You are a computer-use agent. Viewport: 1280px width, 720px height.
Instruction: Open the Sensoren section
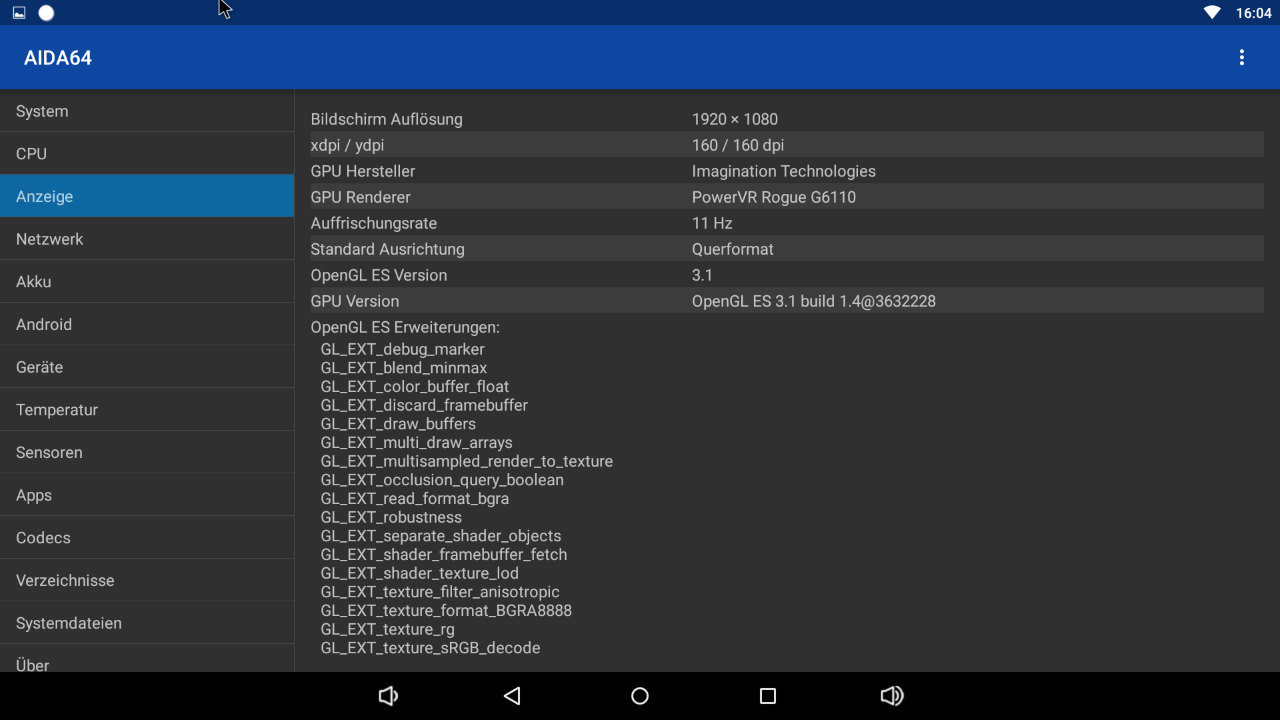click(x=147, y=452)
